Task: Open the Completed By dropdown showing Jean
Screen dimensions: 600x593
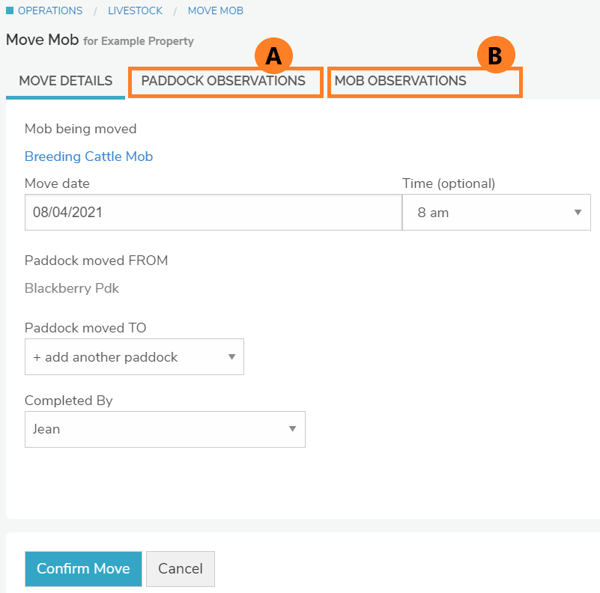Action: coord(164,429)
